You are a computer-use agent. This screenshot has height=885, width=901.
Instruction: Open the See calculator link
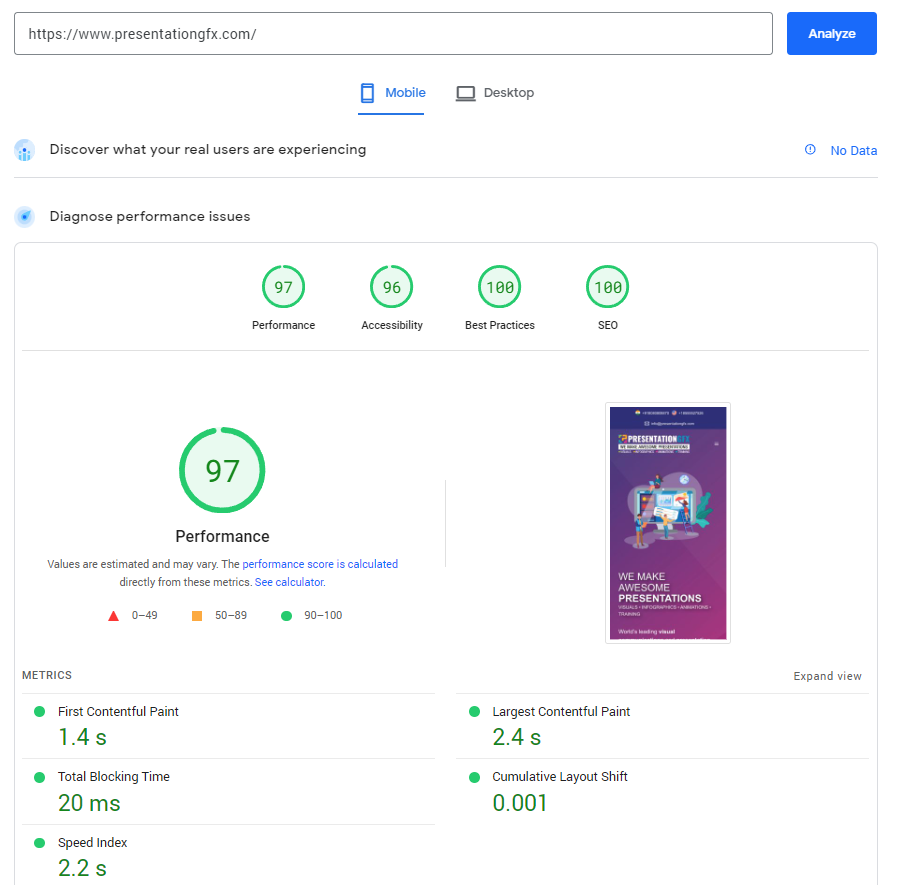pyautogui.click(x=289, y=582)
